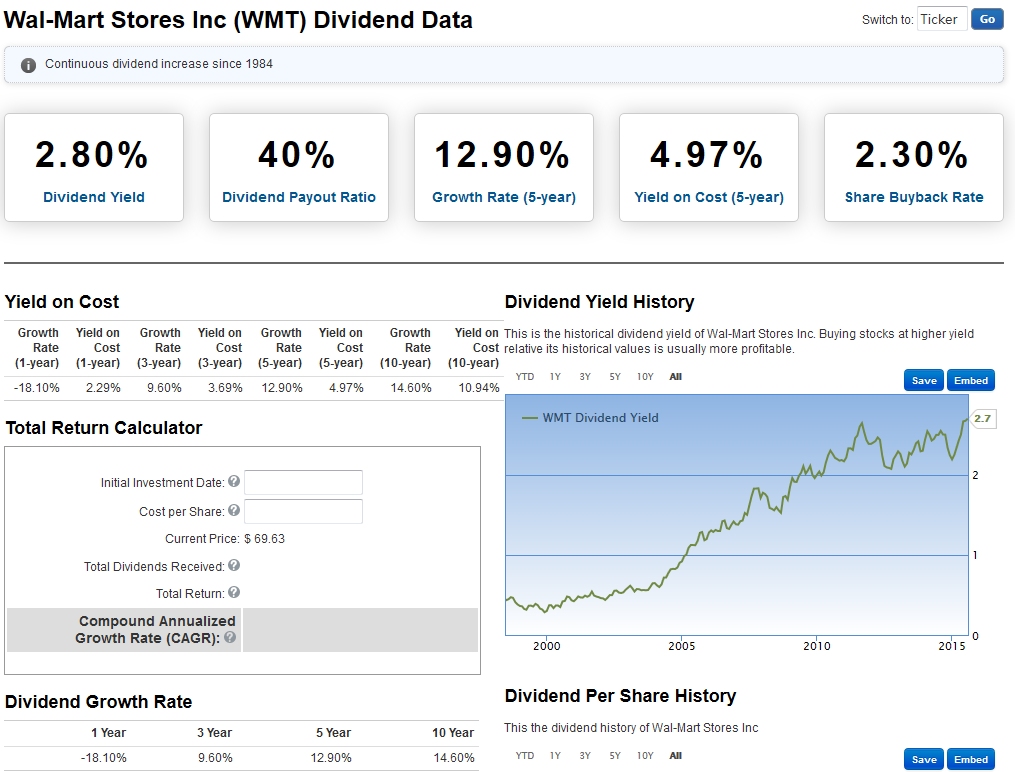Click the 40% payout ratio value

click(297, 155)
